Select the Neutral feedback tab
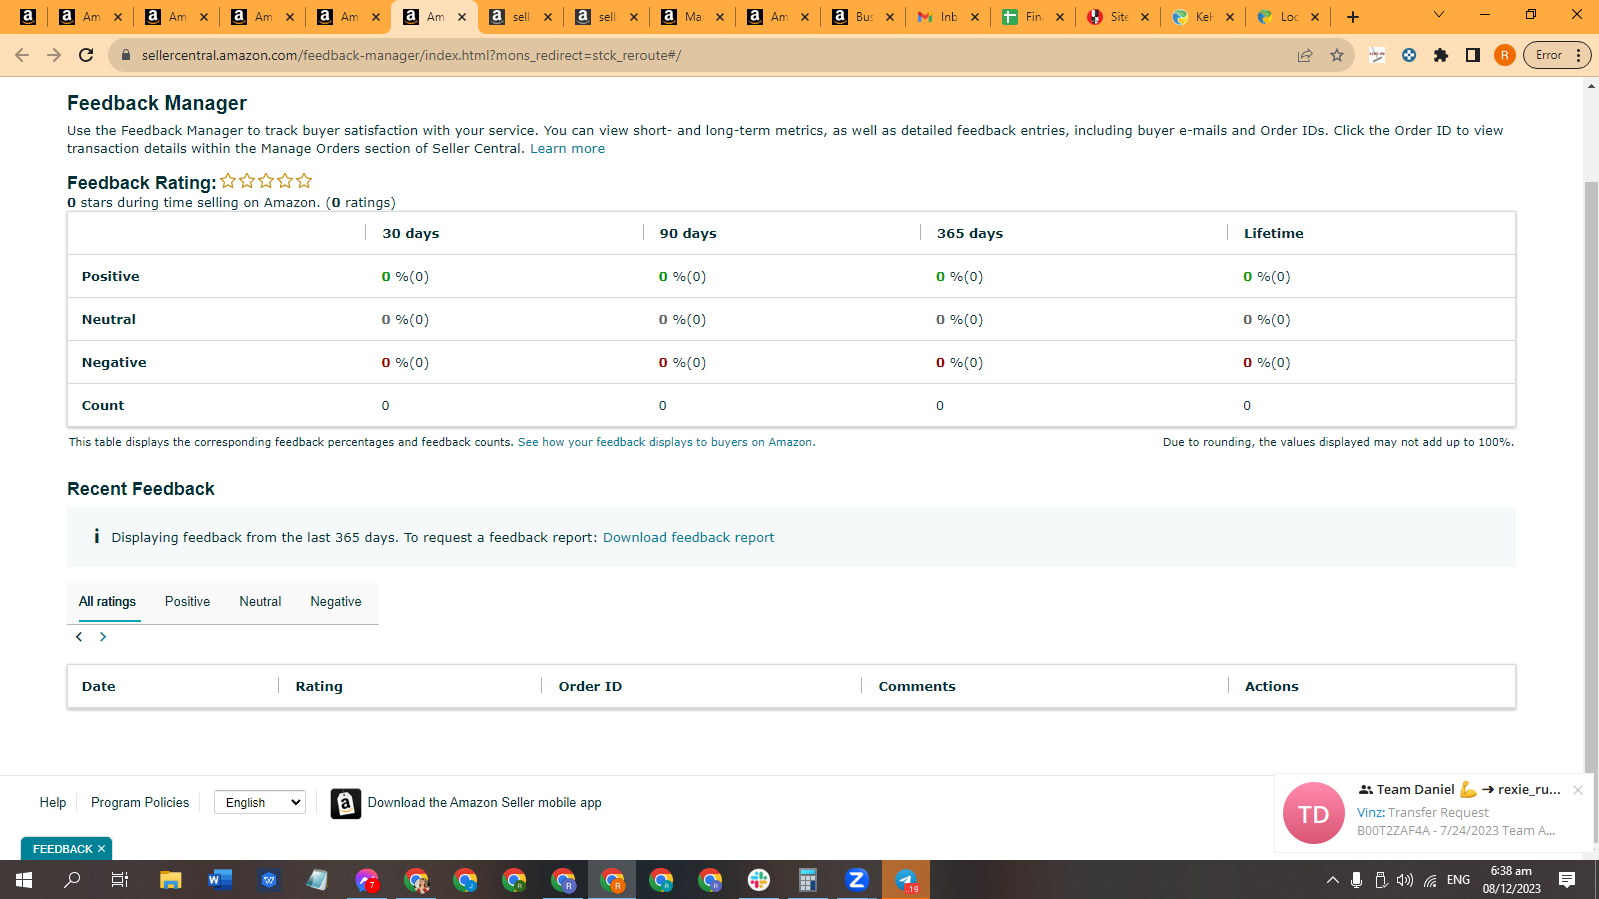1599x899 pixels. (x=260, y=602)
